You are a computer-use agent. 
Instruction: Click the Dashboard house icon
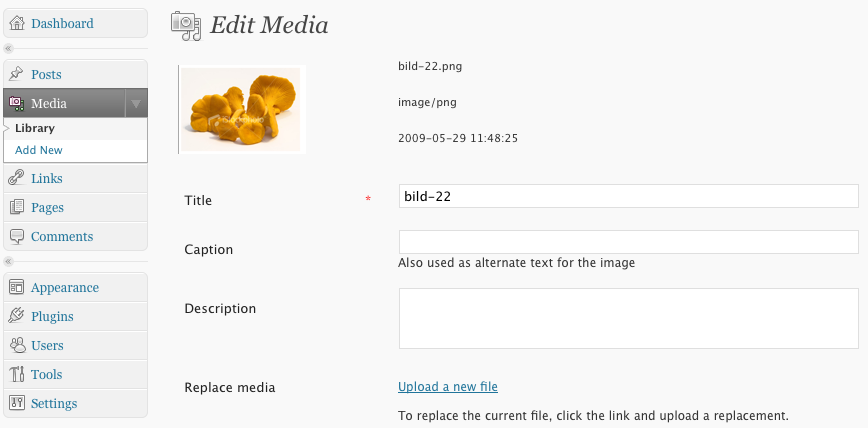coord(17,23)
